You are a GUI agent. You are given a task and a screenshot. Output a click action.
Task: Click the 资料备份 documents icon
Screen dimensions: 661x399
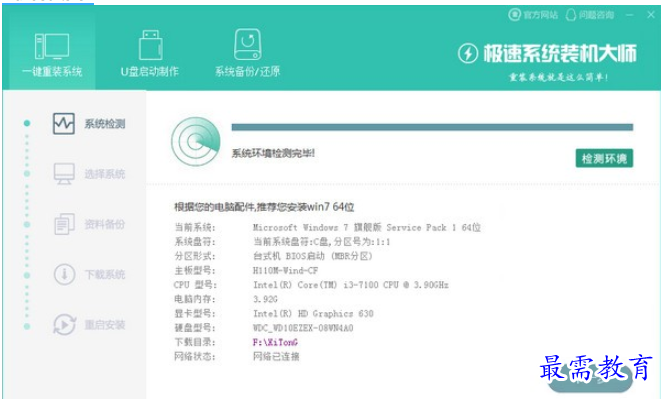(64, 224)
